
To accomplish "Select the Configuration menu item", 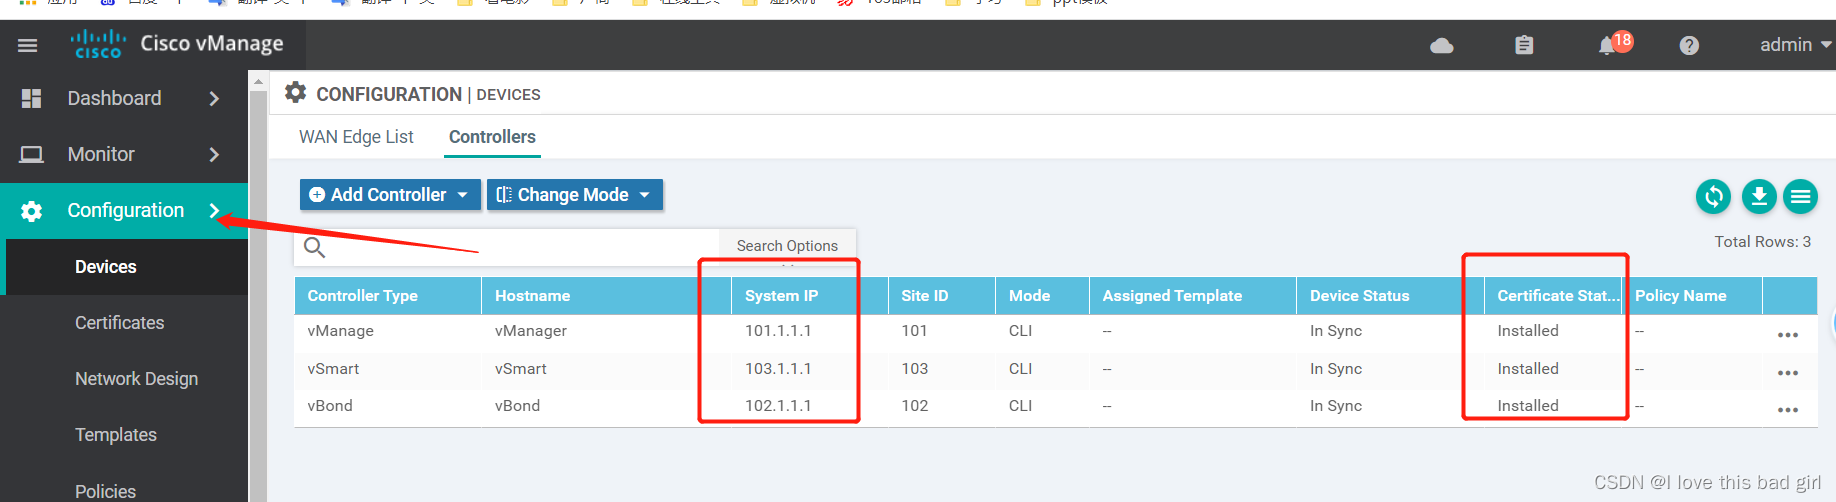I will pyautogui.click(x=124, y=210).
